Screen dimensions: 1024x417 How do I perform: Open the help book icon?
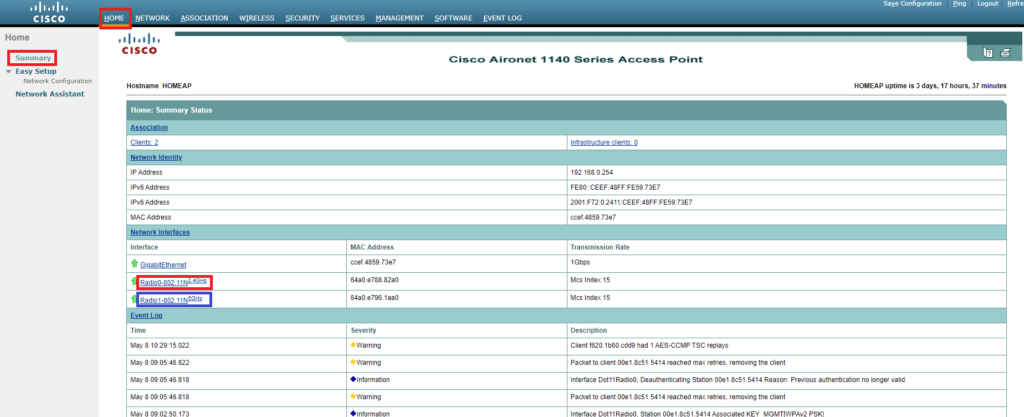[988, 53]
